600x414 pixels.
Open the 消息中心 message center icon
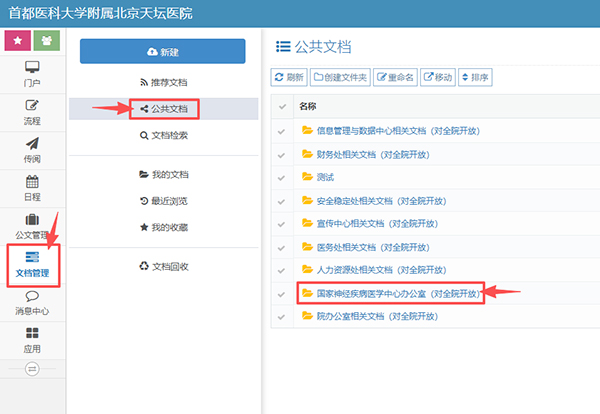tap(32, 303)
